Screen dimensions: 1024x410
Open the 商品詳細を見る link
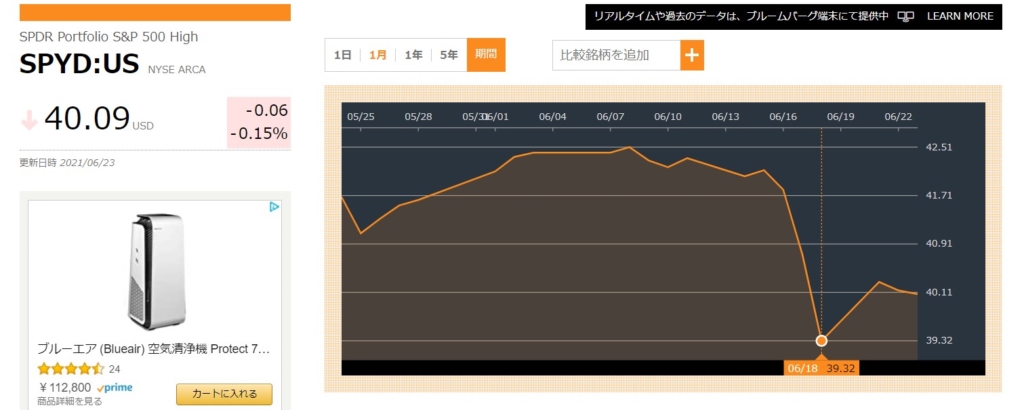click(x=69, y=401)
